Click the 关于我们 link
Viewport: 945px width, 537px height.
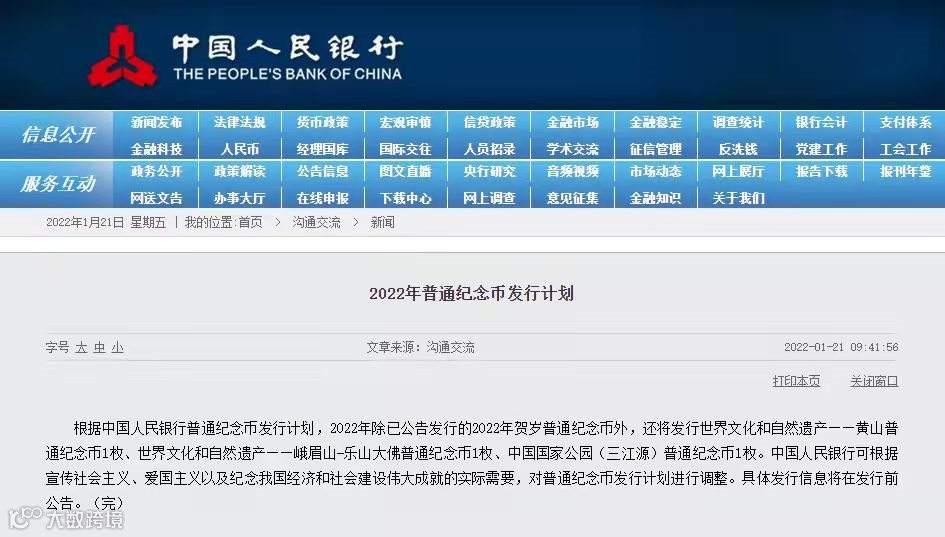coord(738,198)
